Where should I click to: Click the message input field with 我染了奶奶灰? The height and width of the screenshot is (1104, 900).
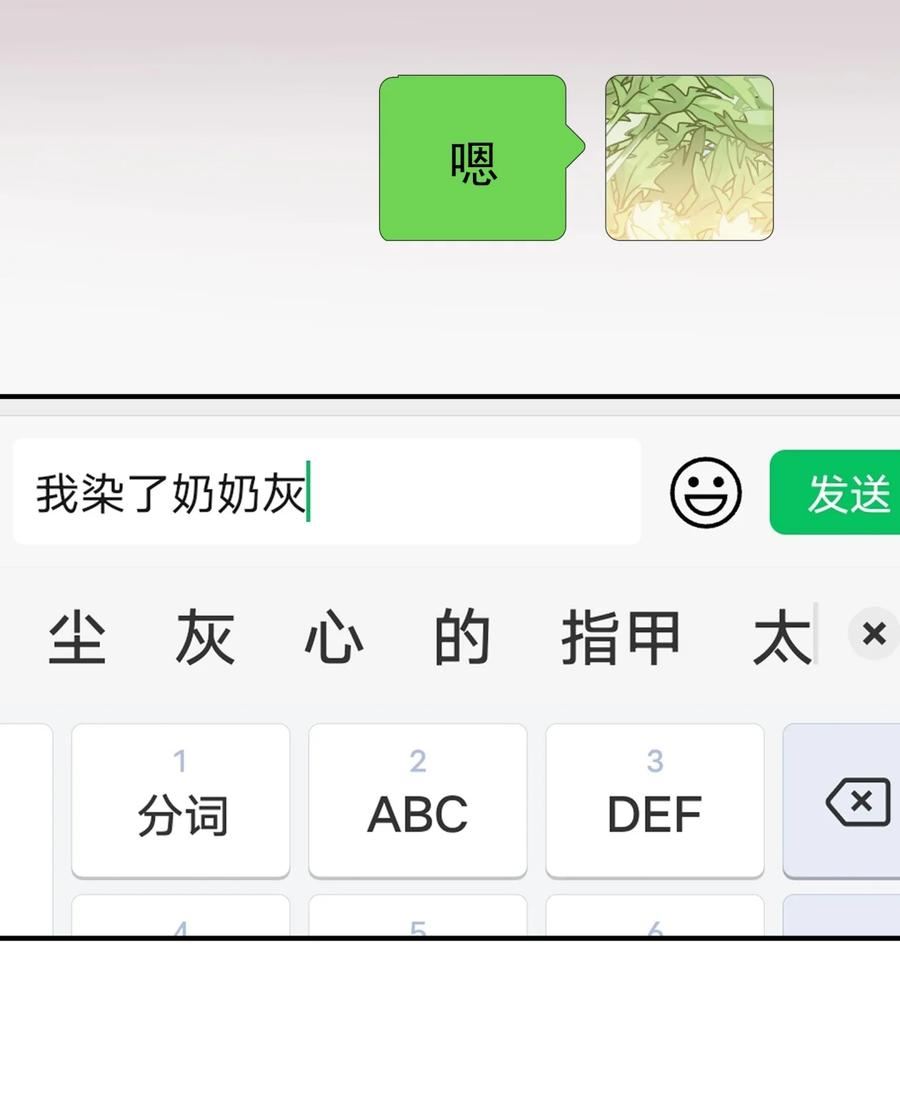(327, 491)
